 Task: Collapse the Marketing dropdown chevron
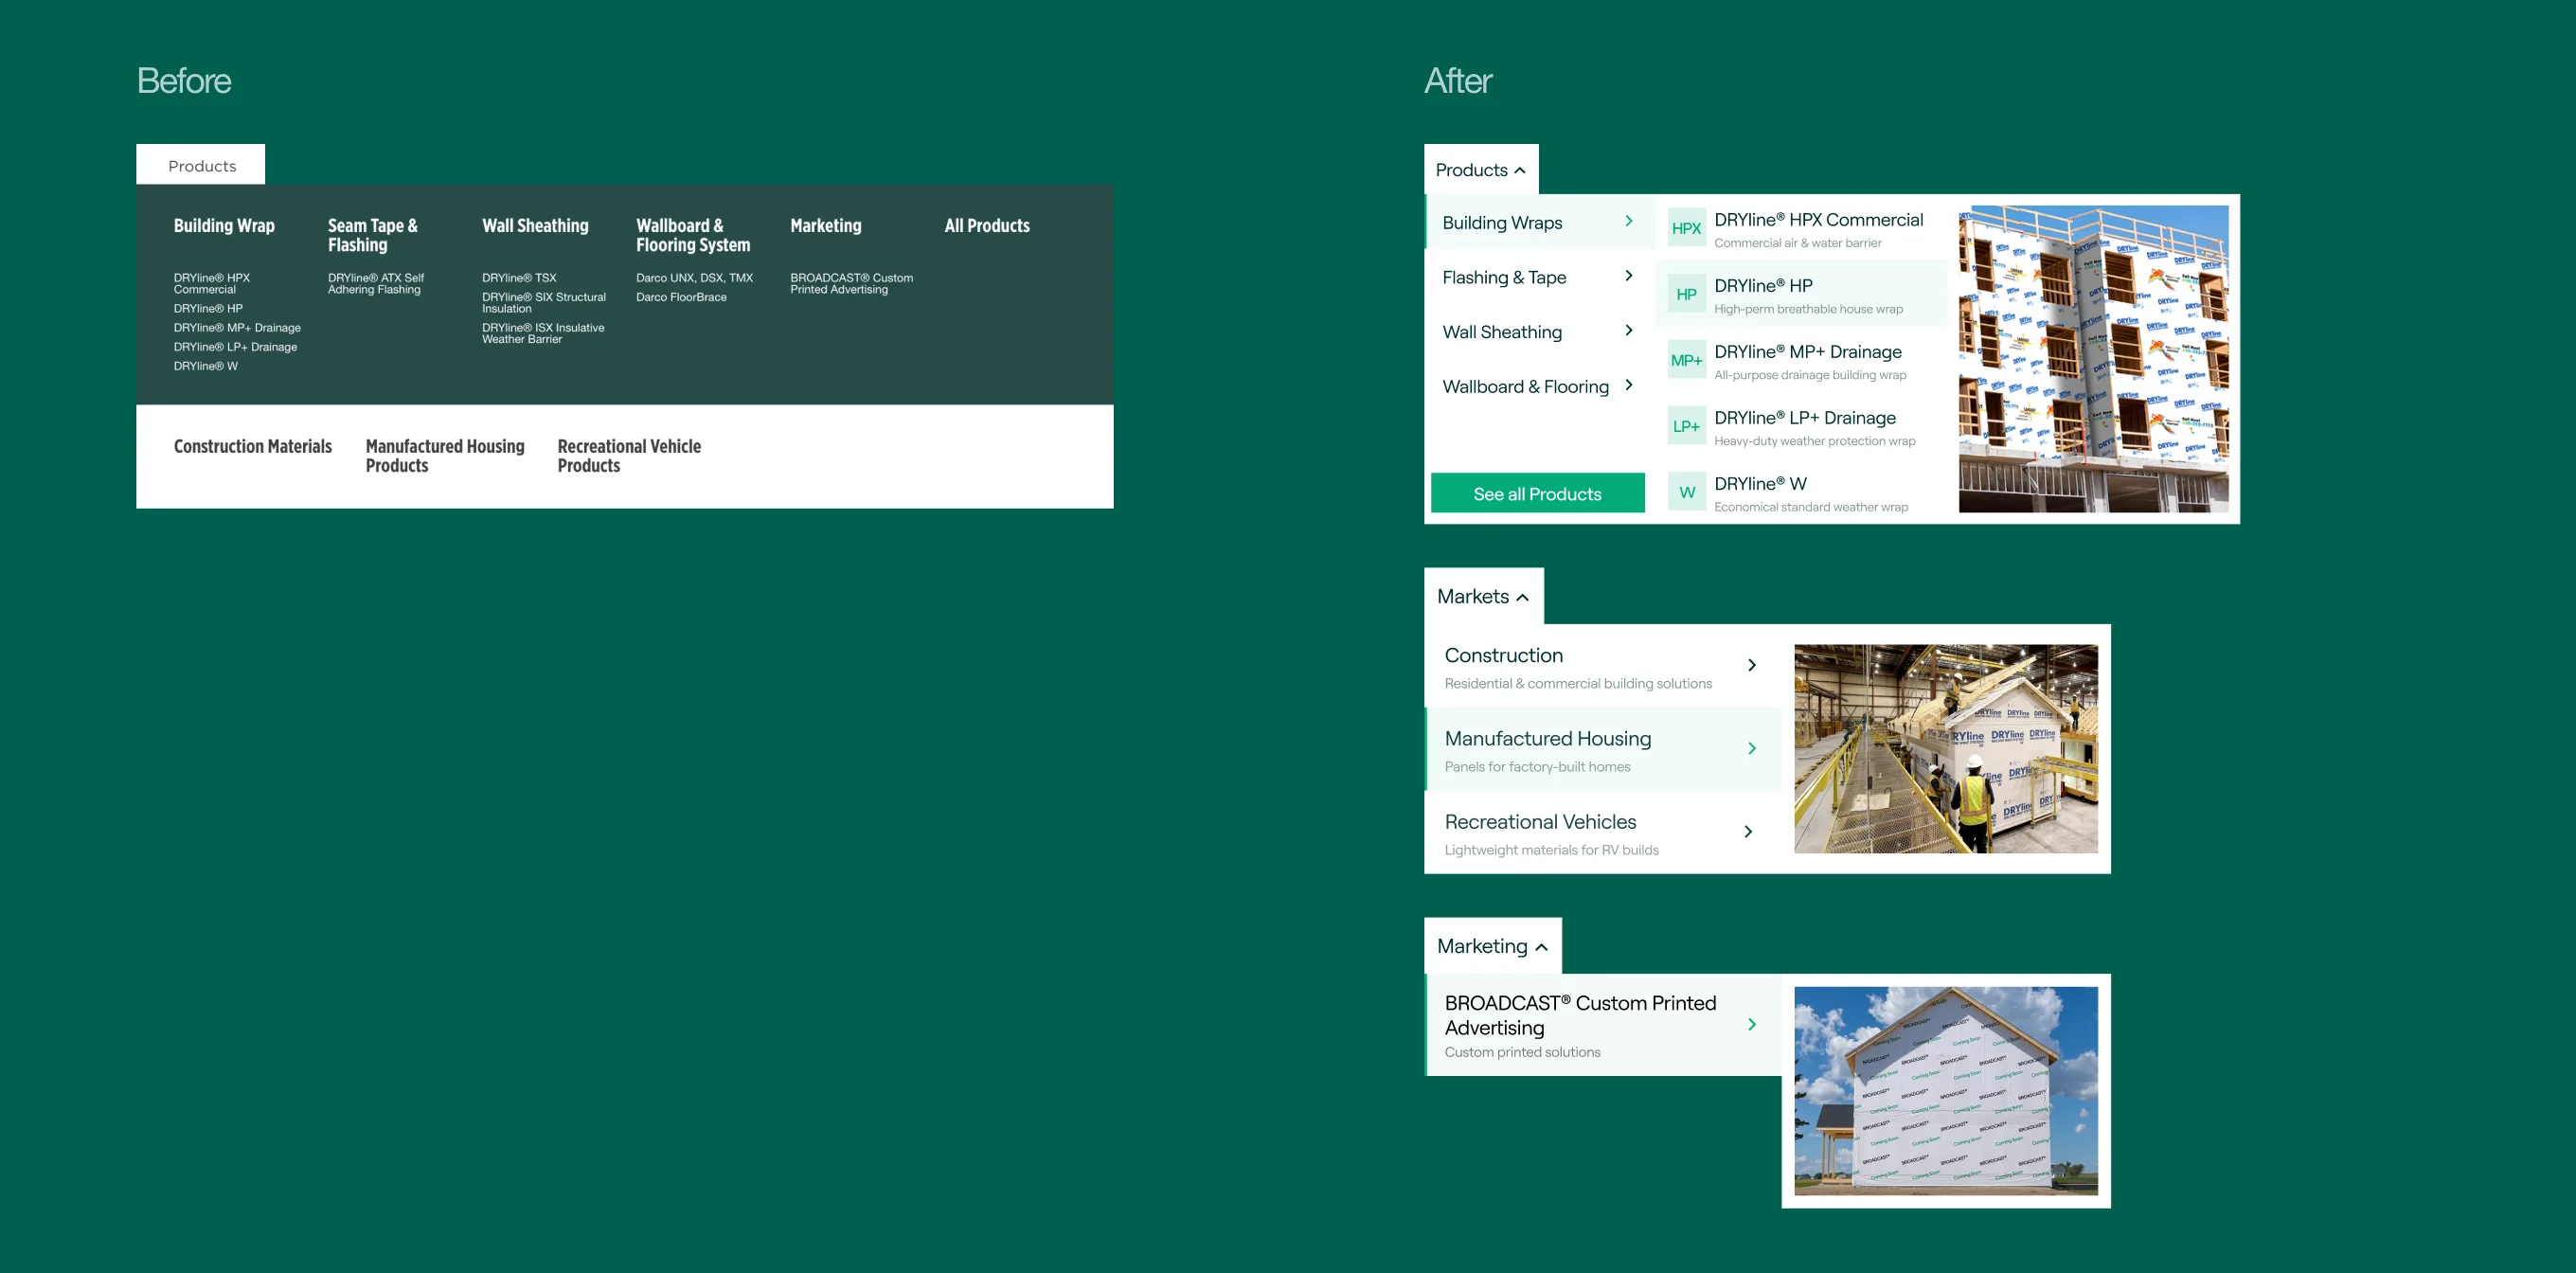(1541, 947)
